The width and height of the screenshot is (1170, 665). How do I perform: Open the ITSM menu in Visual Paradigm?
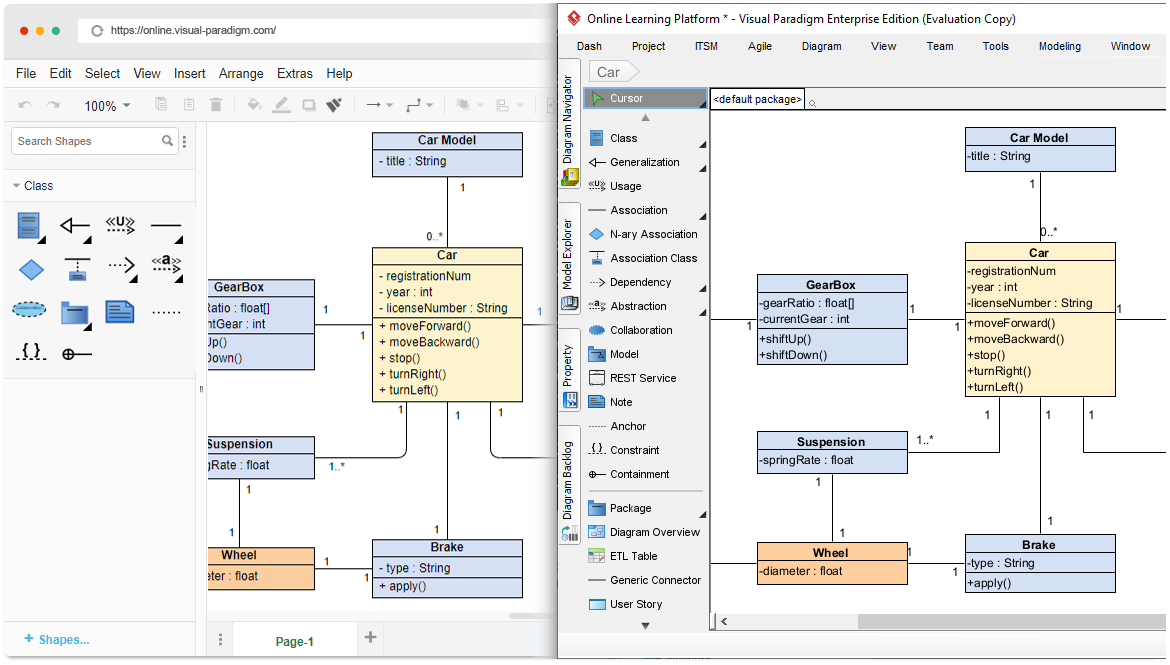(706, 46)
